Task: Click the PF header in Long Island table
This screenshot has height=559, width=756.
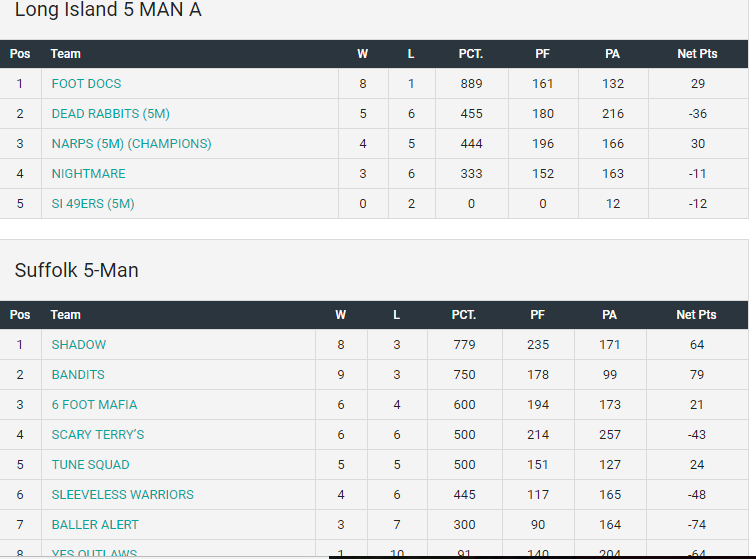Action: 543,54
